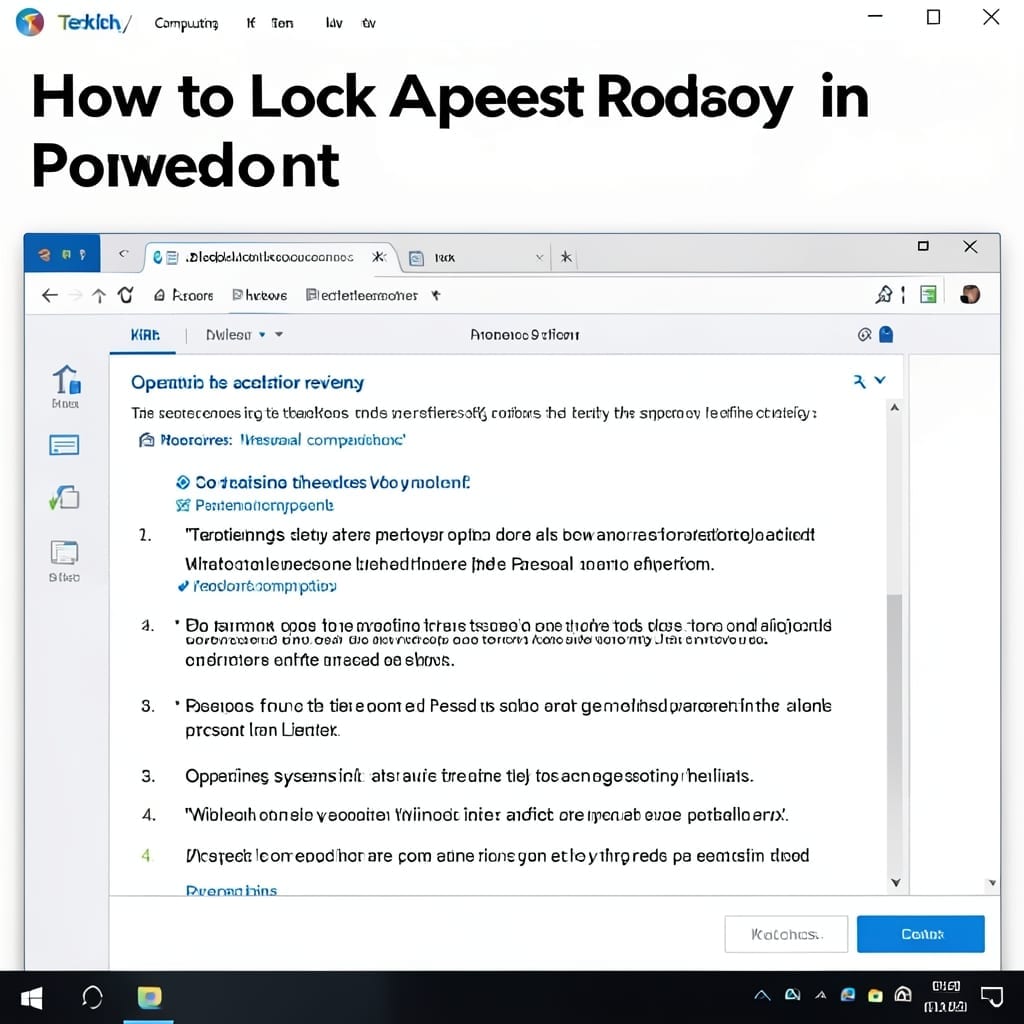
Task: Click the blue lock icon in the header
Action: [x=886, y=334]
